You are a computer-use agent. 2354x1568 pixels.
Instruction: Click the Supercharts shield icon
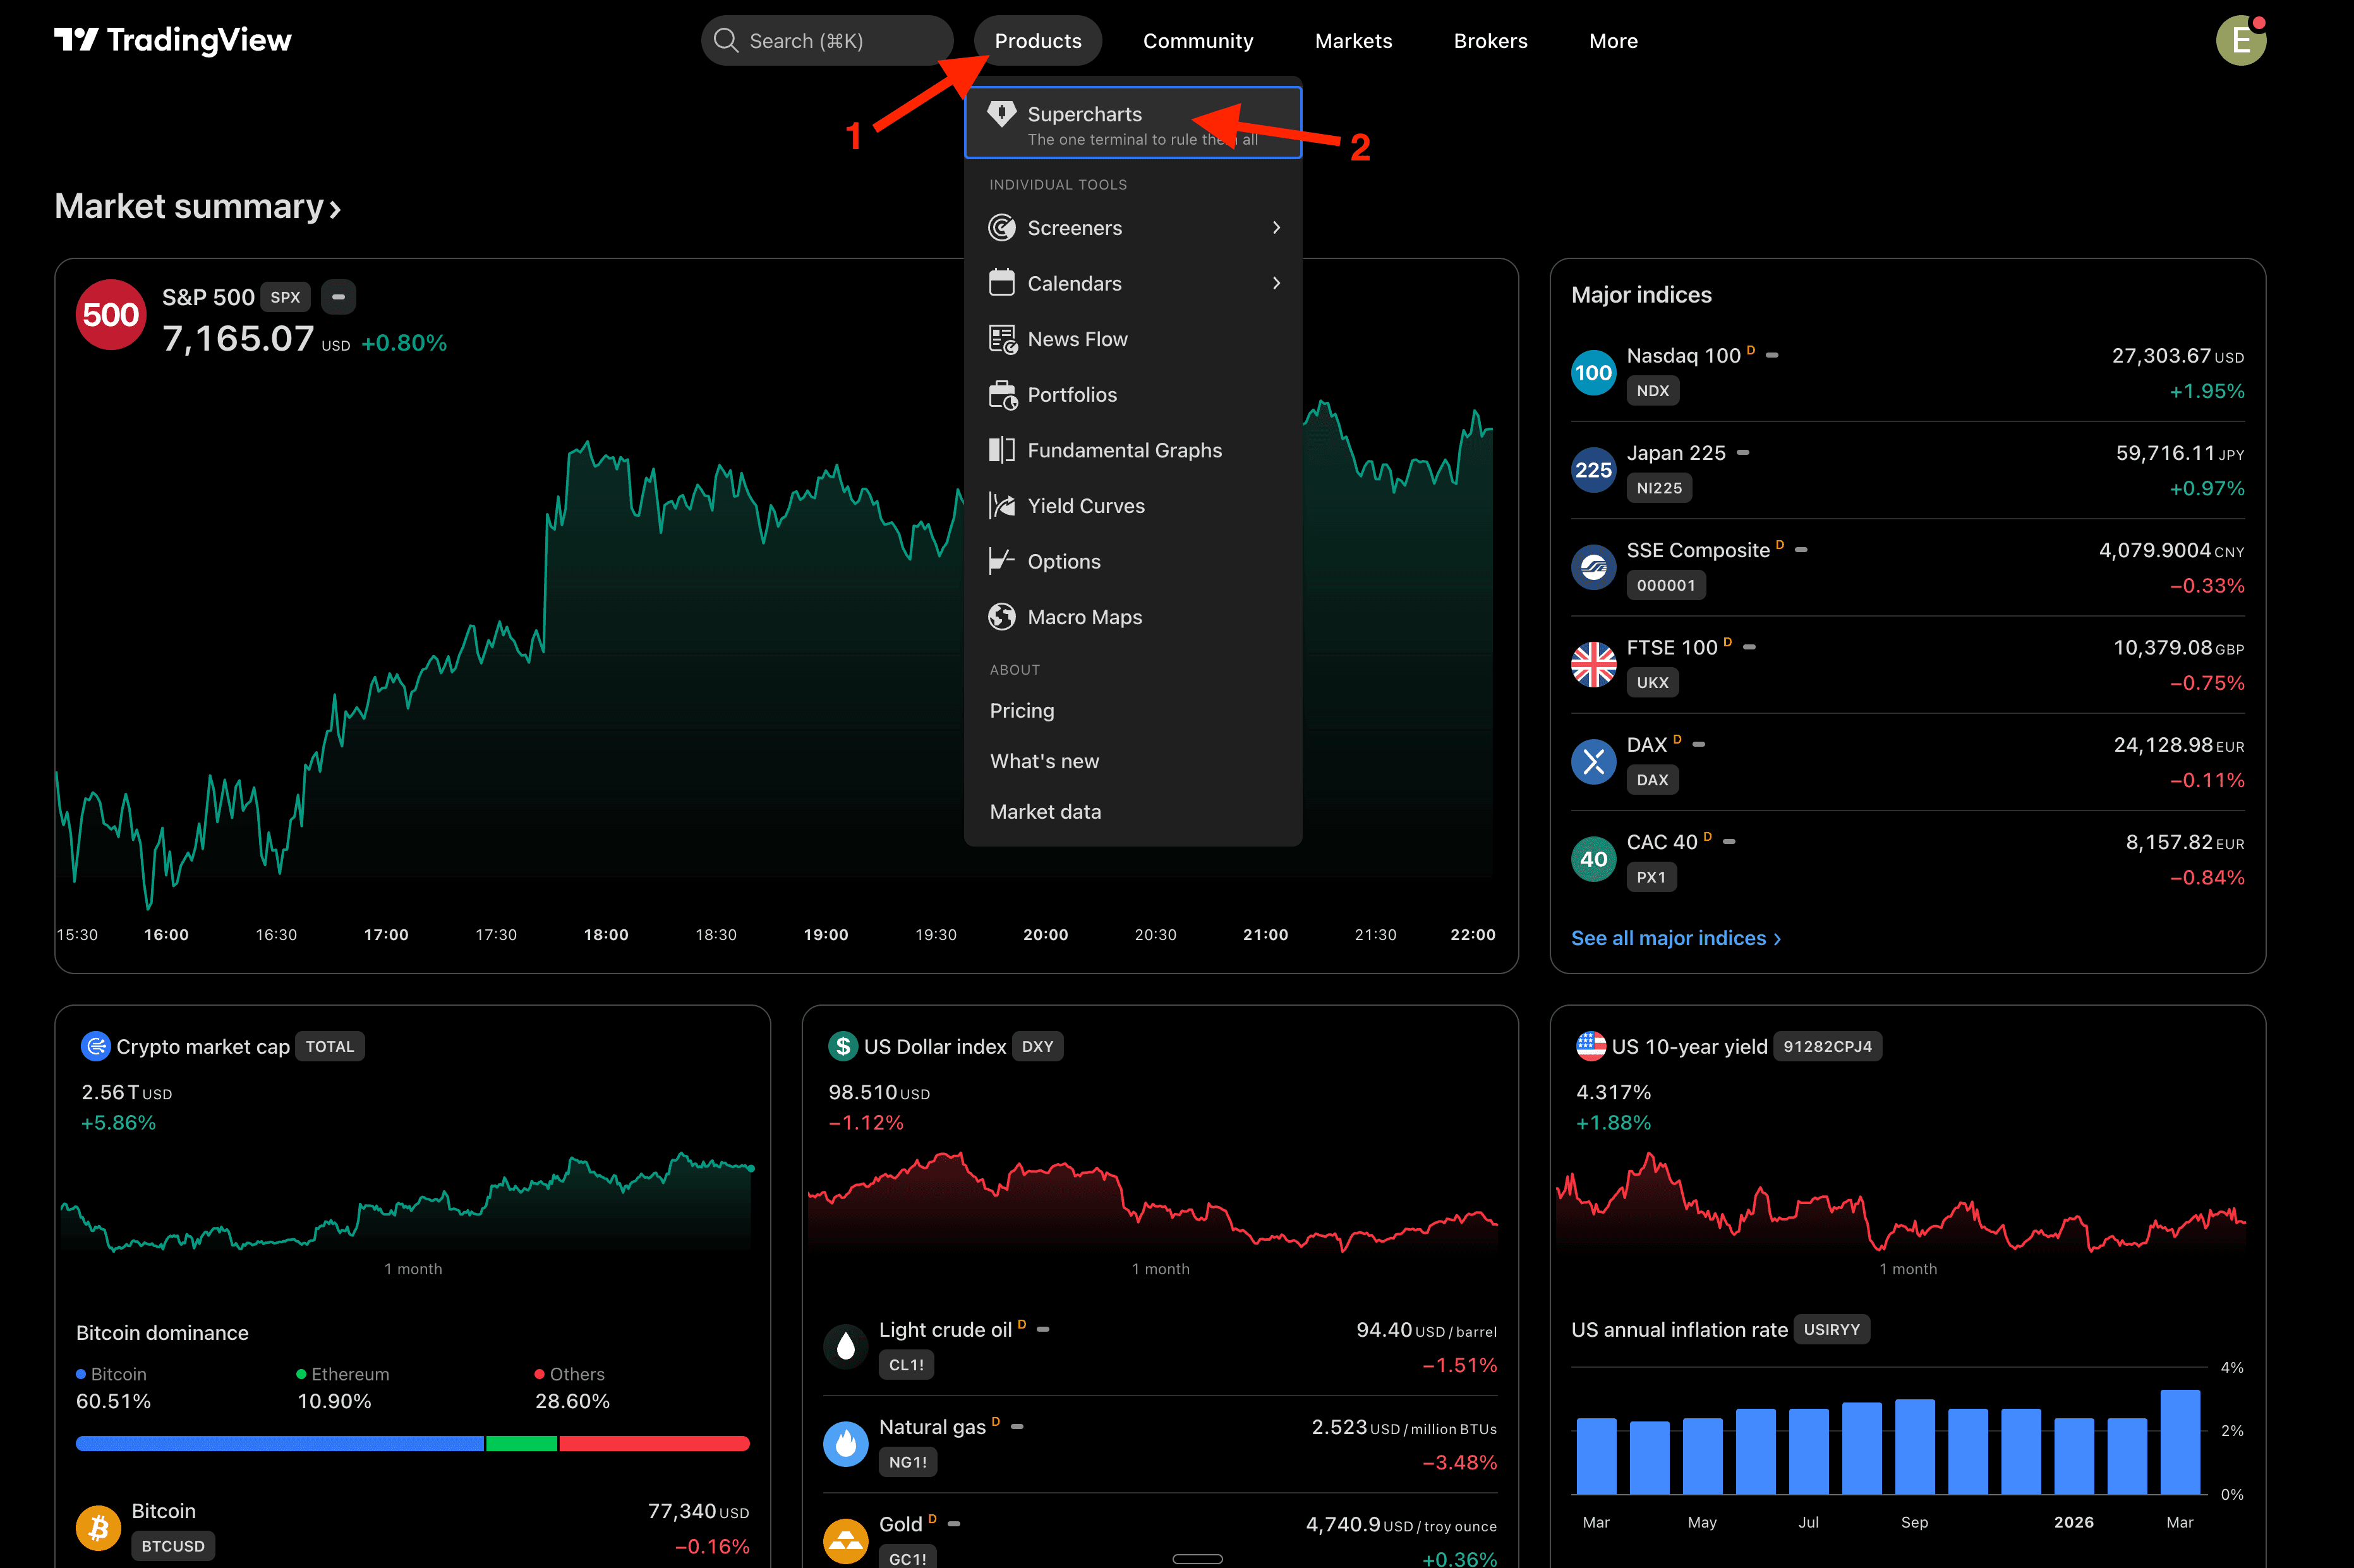tap(1001, 114)
